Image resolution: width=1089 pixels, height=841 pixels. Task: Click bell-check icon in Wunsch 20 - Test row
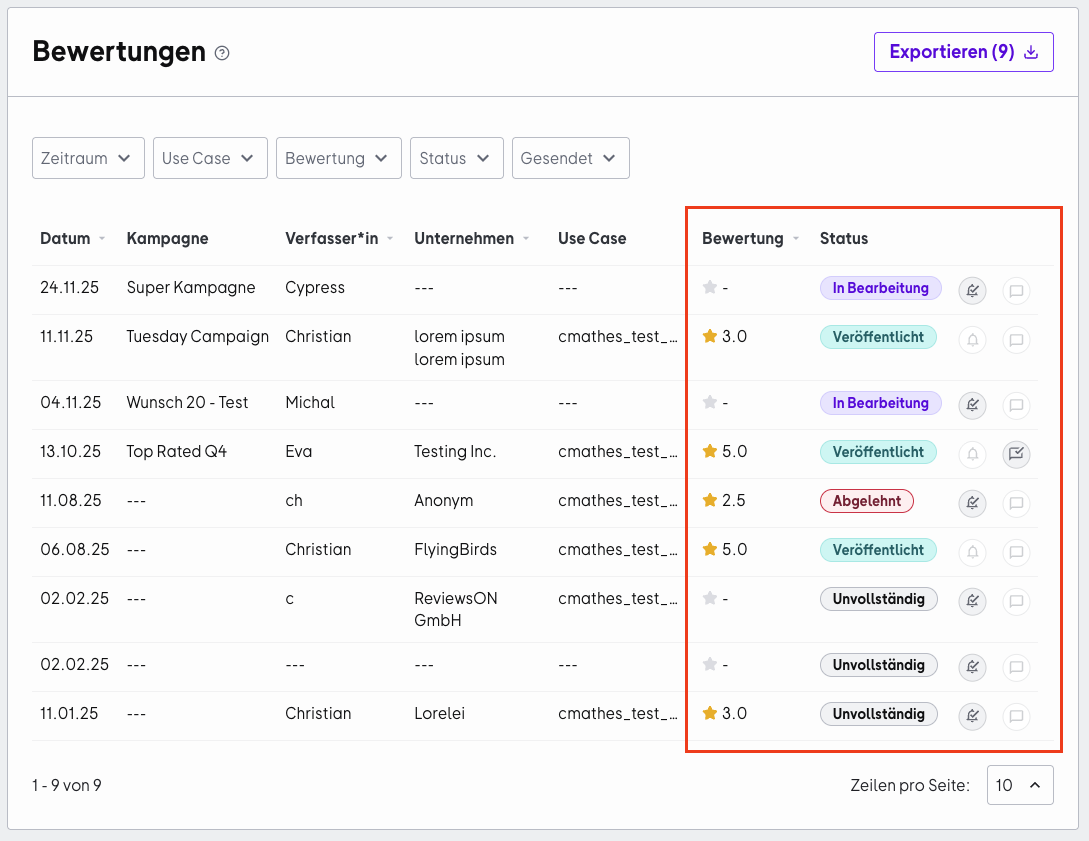[x=972, y=405]
